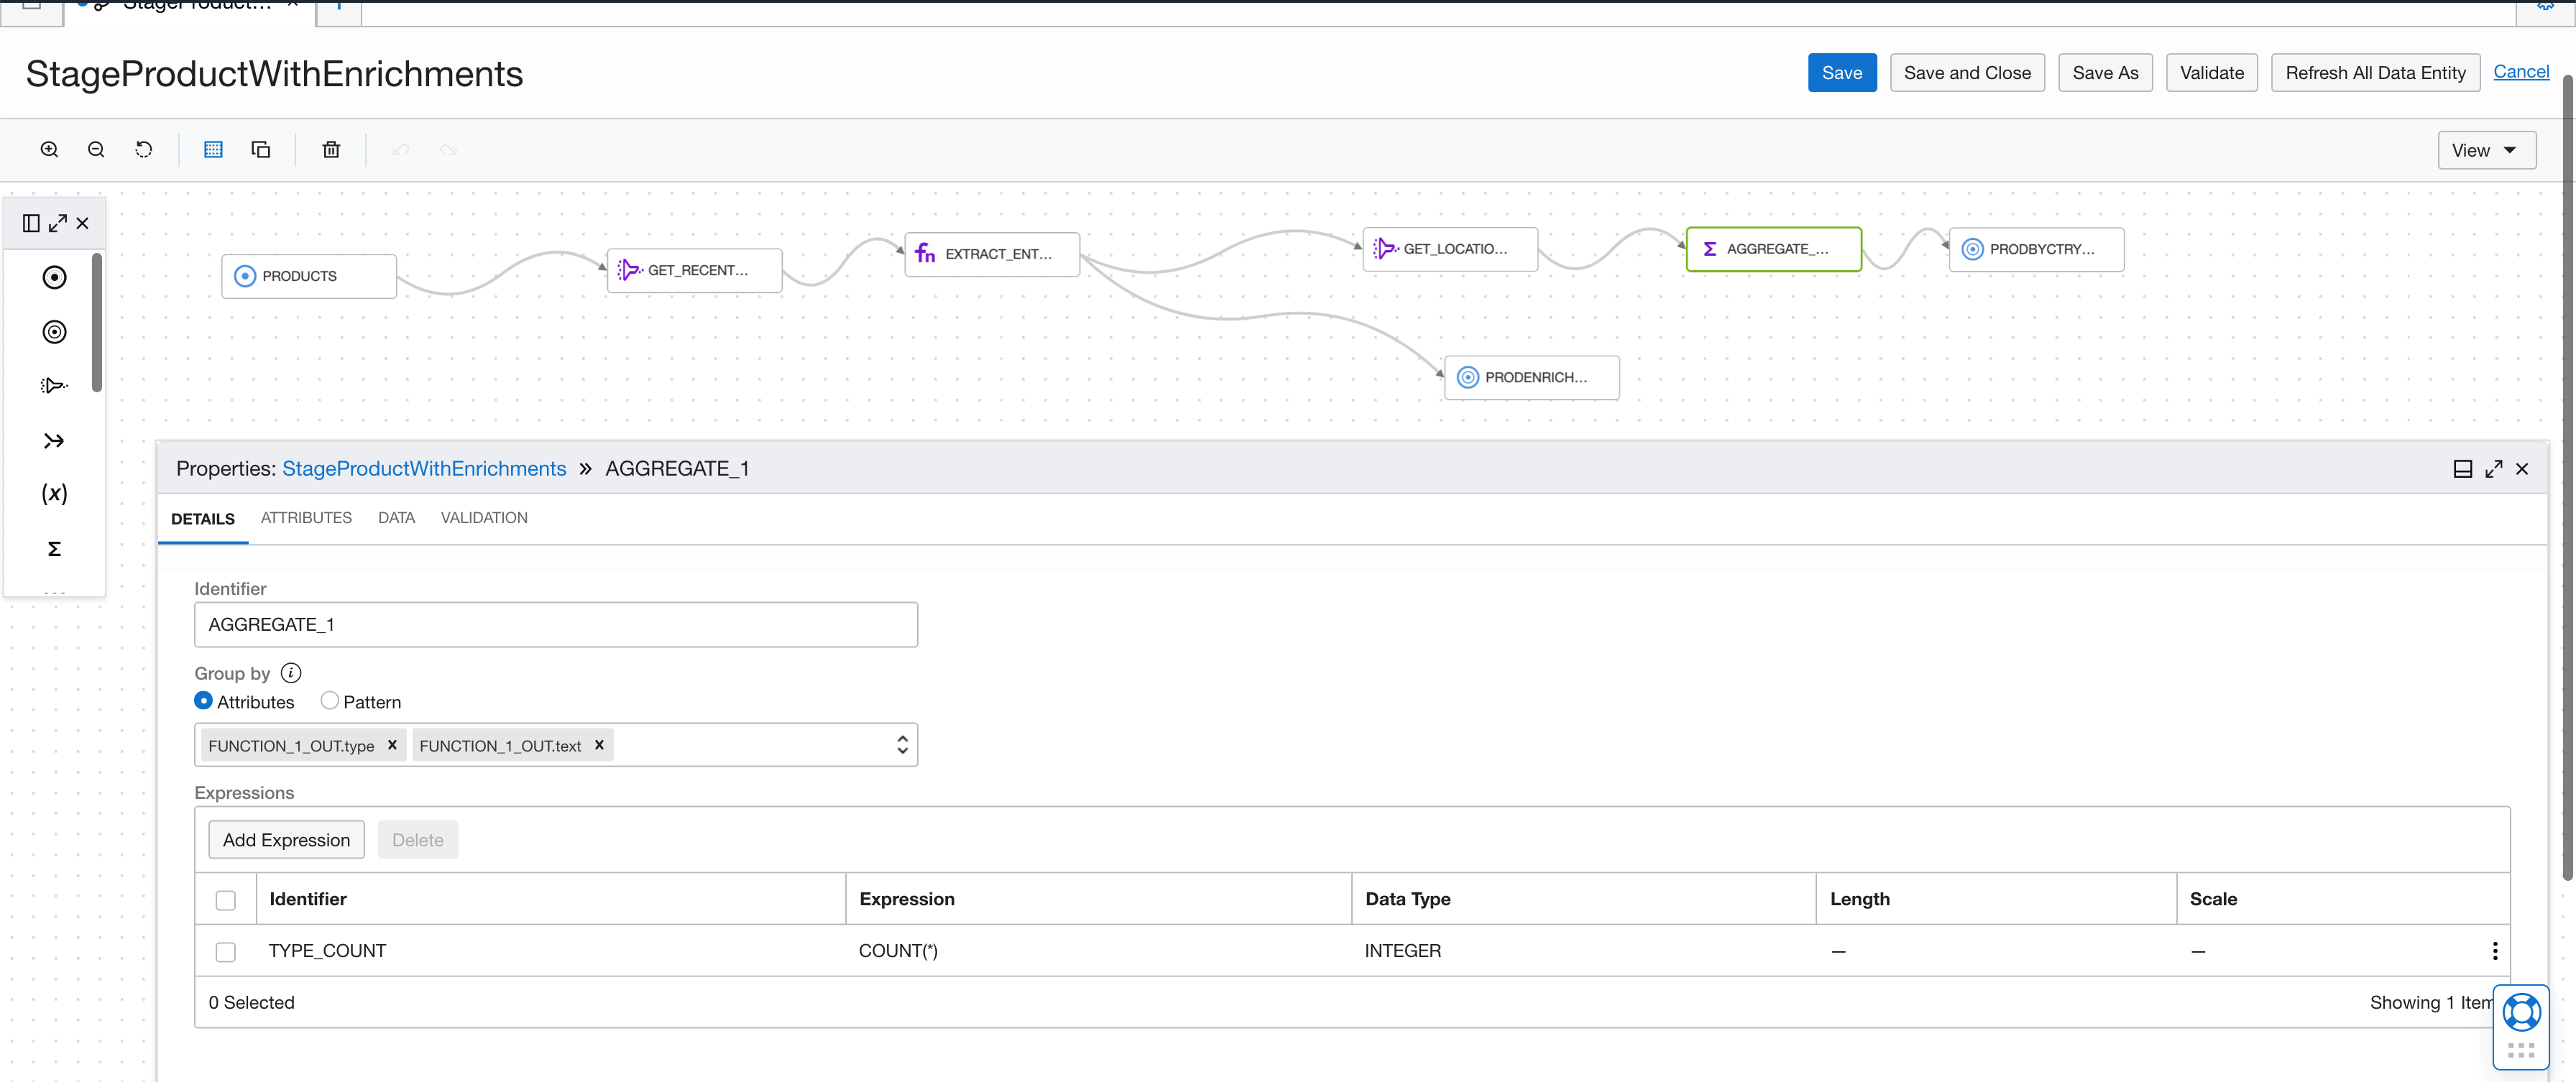Open the group by attributes selector stepper

901,744
